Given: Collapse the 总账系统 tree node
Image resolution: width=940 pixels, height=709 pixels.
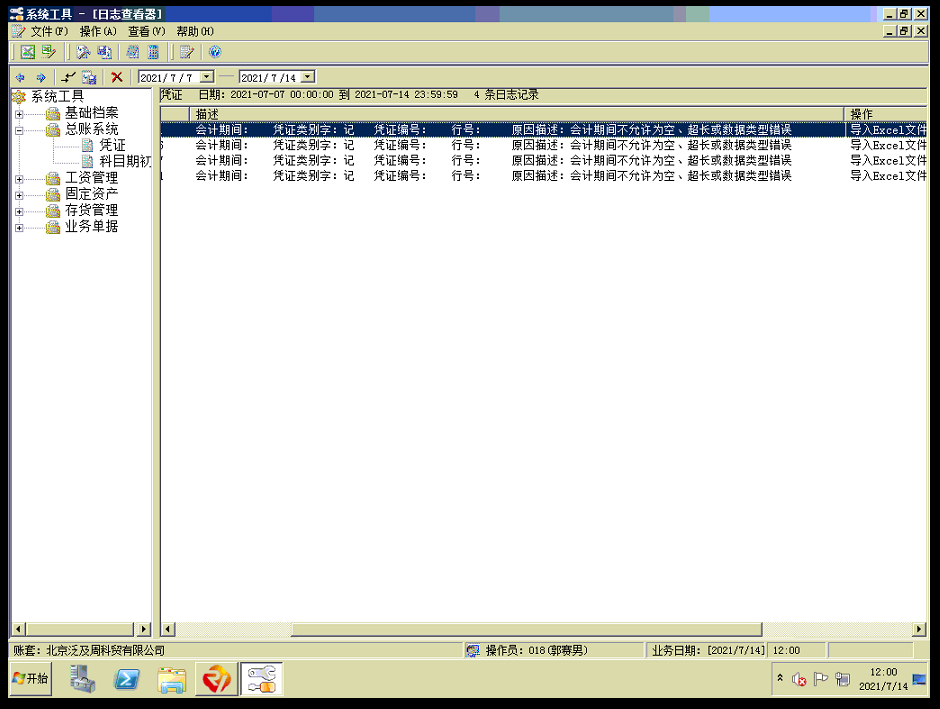Looking at the screenshot, I should coord(19,129).
